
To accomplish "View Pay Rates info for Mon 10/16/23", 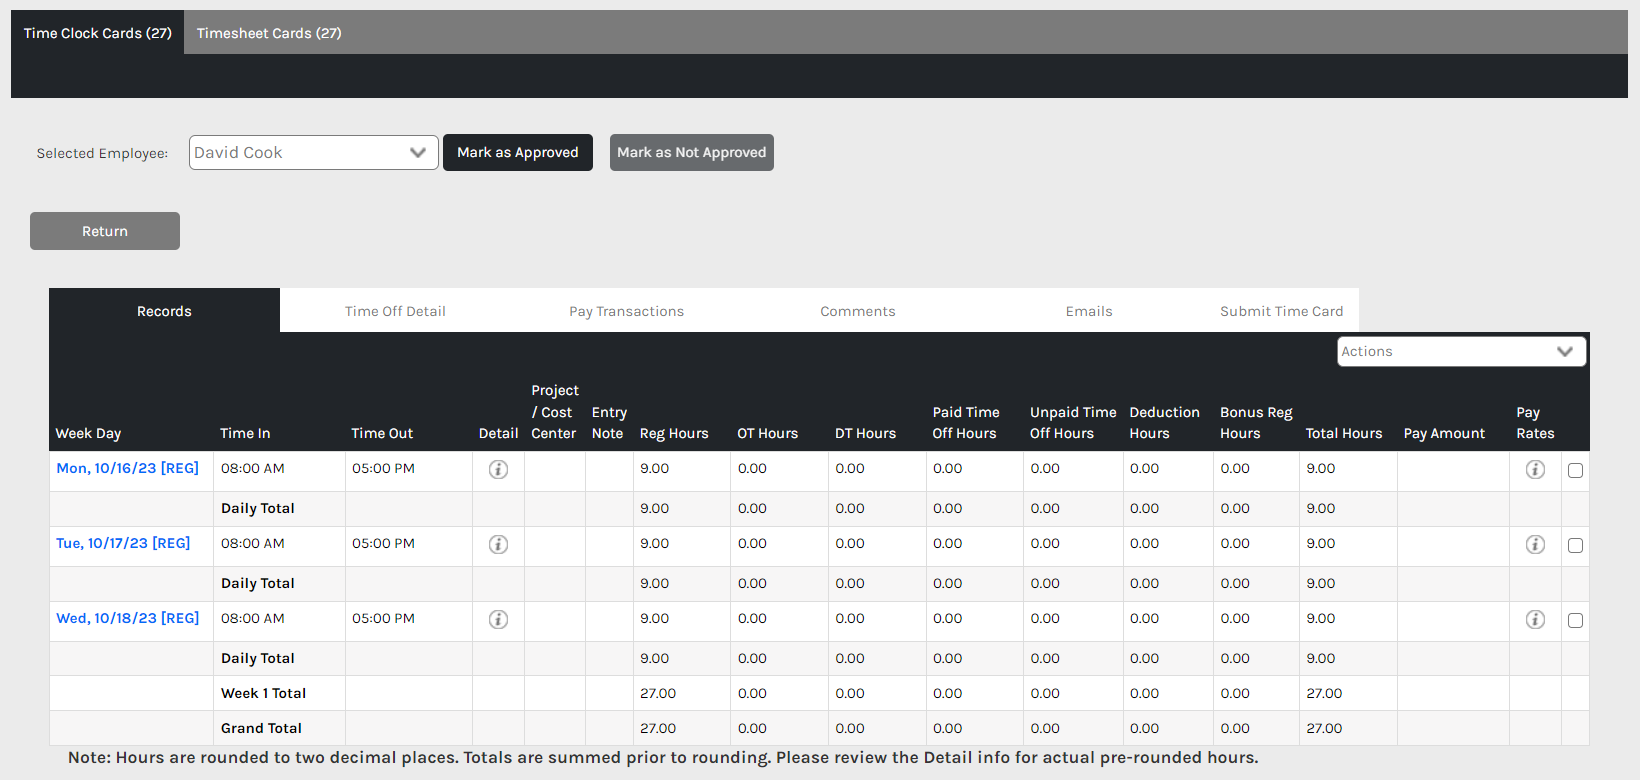I will coord(1535,469).
